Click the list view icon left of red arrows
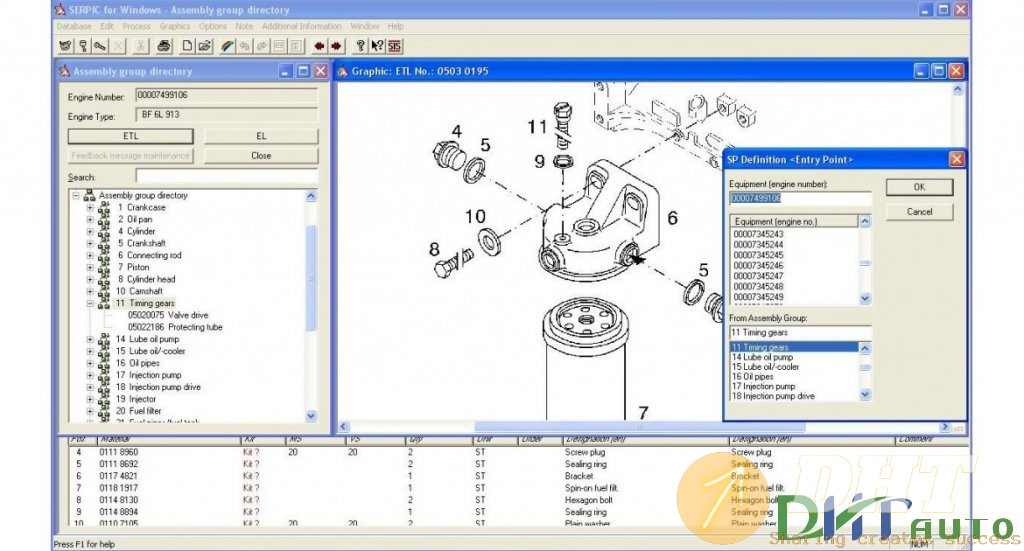 coord(279,46)
